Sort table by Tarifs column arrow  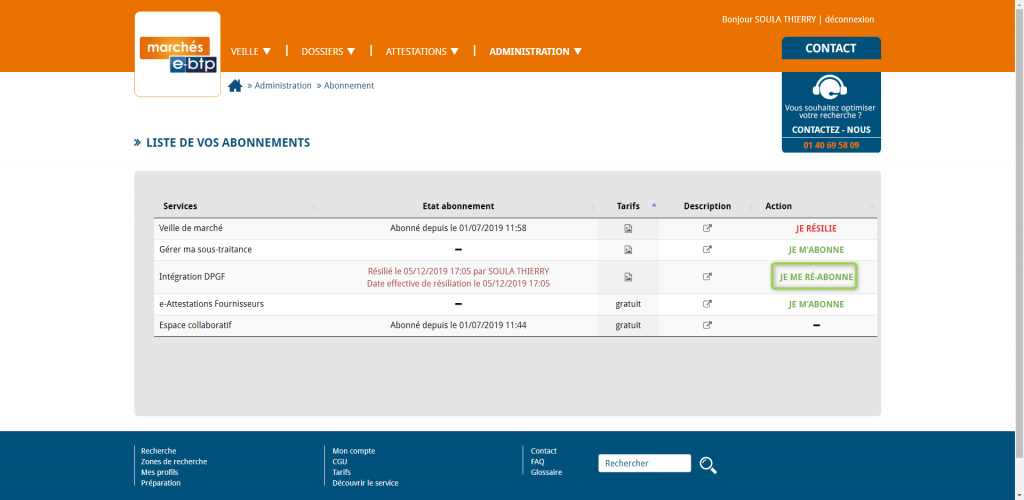654,205
